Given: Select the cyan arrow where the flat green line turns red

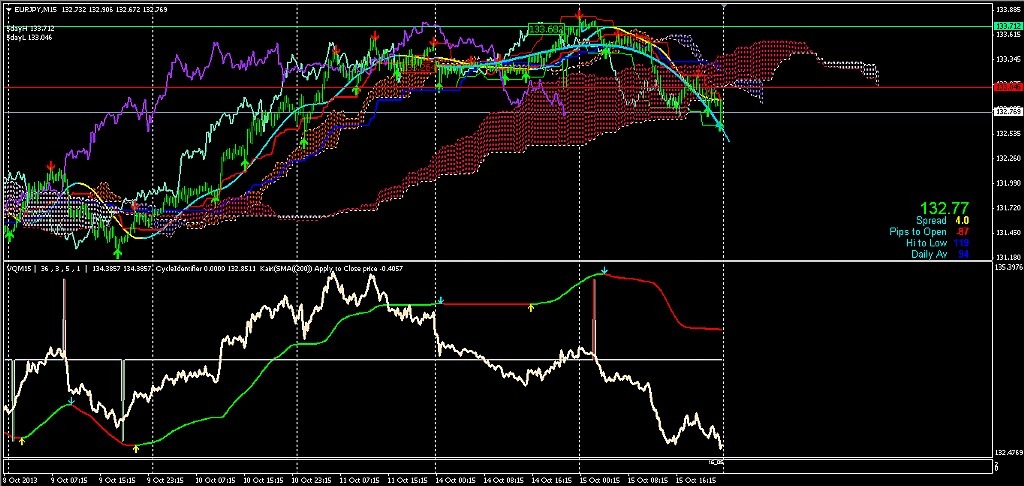Looking at the screenshot, I should [x=441, y=300].
